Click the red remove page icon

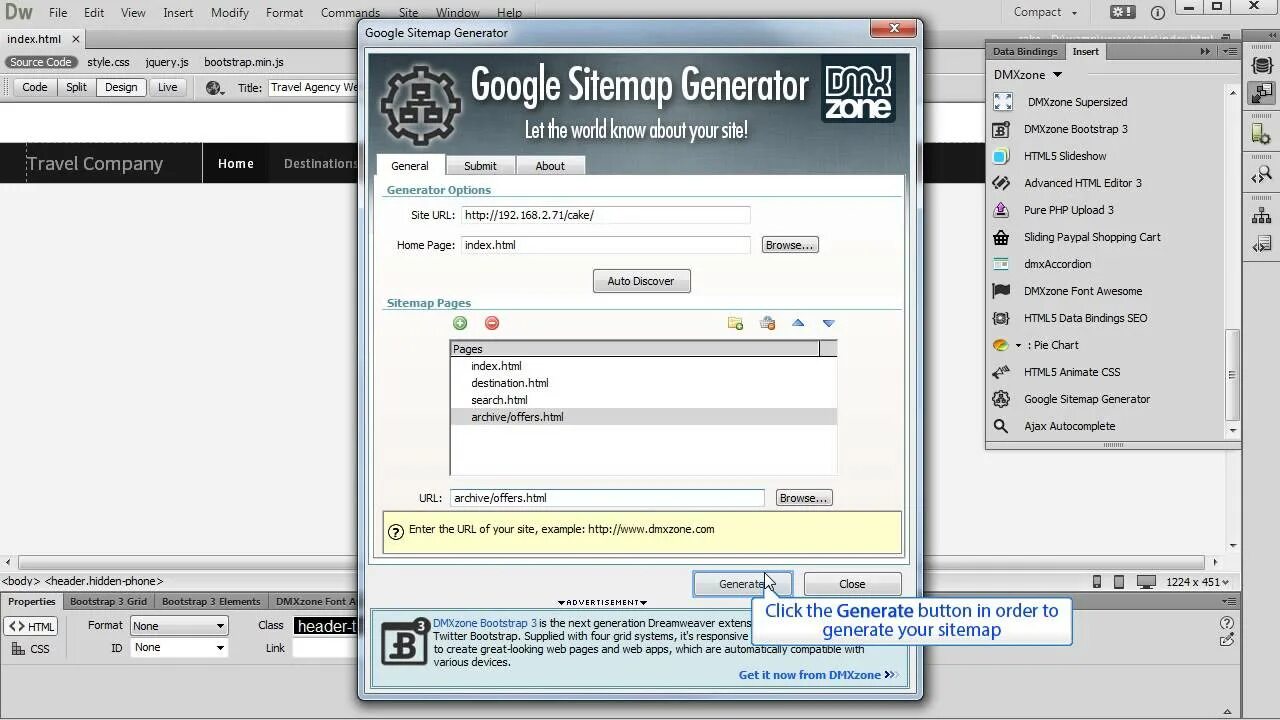(x=492, y=323)
